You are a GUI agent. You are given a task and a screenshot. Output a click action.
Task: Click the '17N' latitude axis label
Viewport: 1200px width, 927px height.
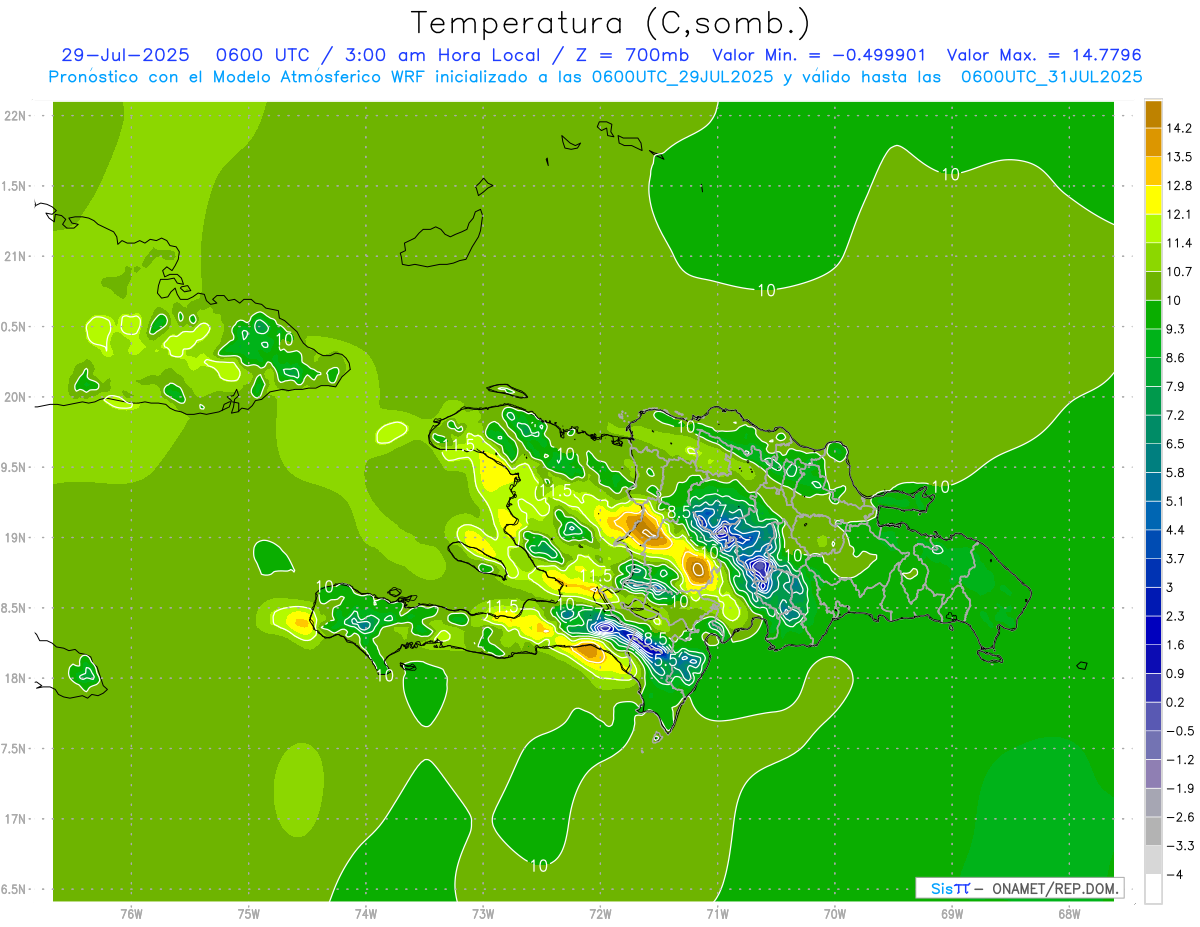(15, 819)
